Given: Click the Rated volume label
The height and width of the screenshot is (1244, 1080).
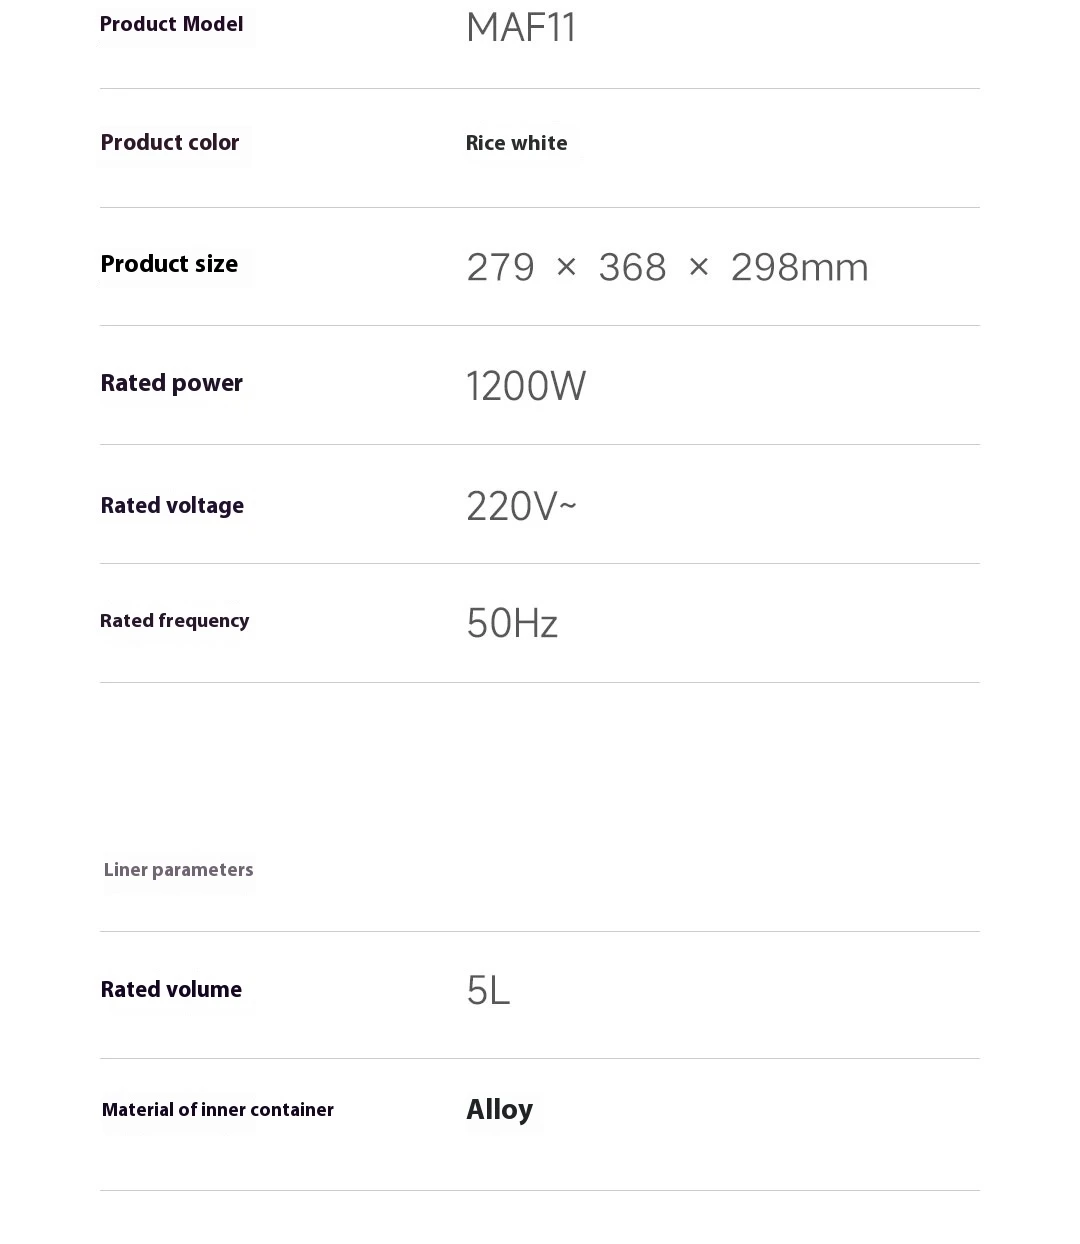Looking at the screenshot, I should pos(171,990).
